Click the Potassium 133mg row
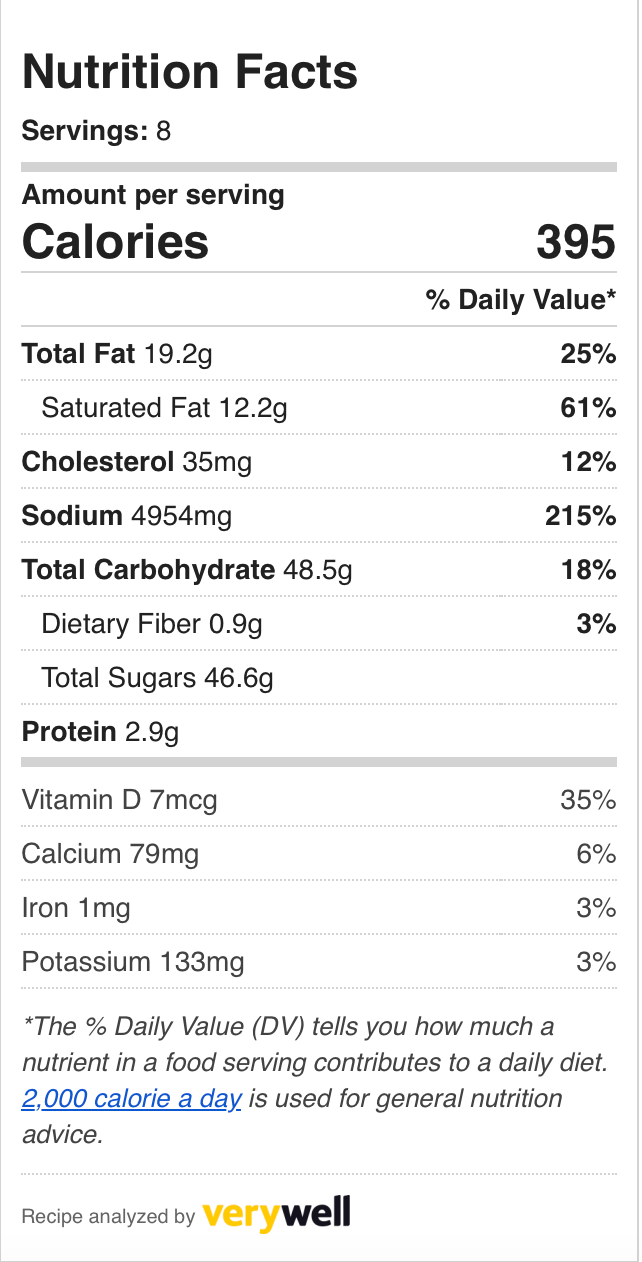 319,962
